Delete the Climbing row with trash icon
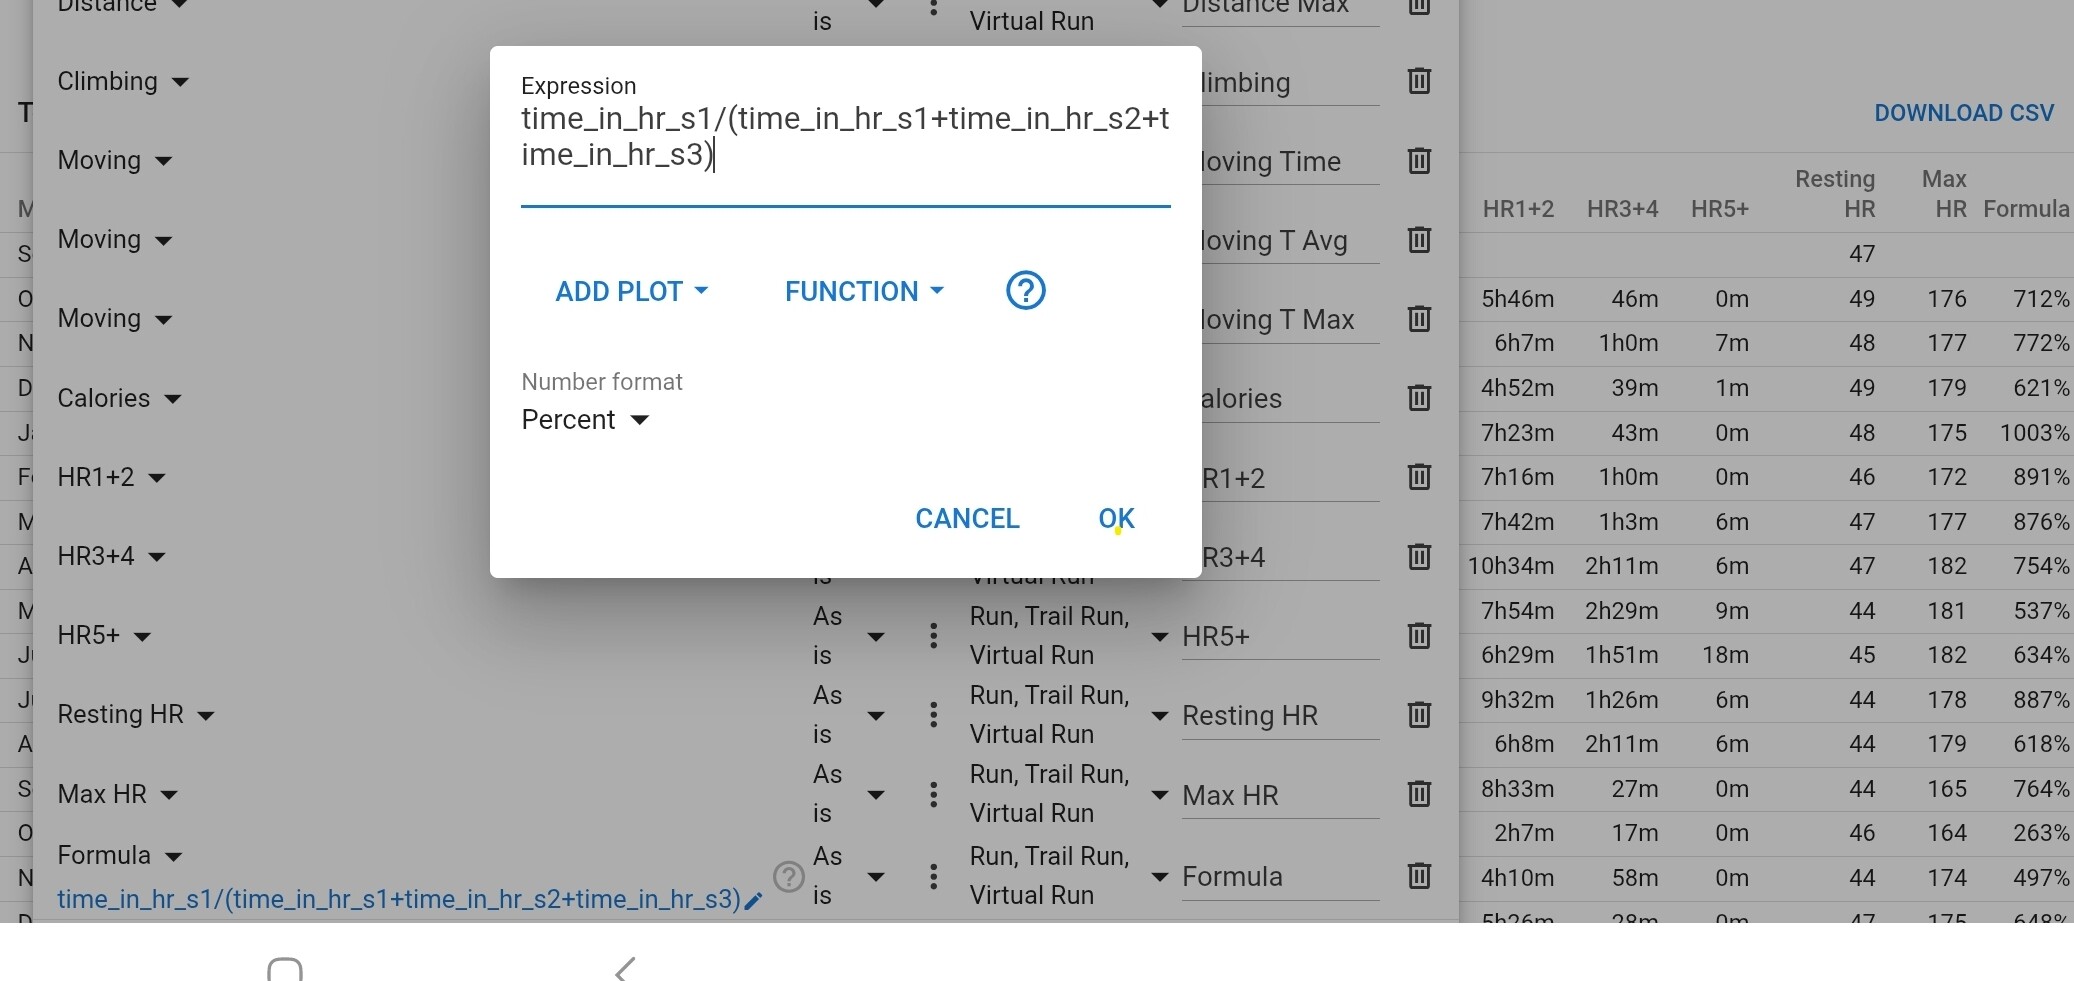This screenshot has height=981, width=2074. coord(1418,81)
